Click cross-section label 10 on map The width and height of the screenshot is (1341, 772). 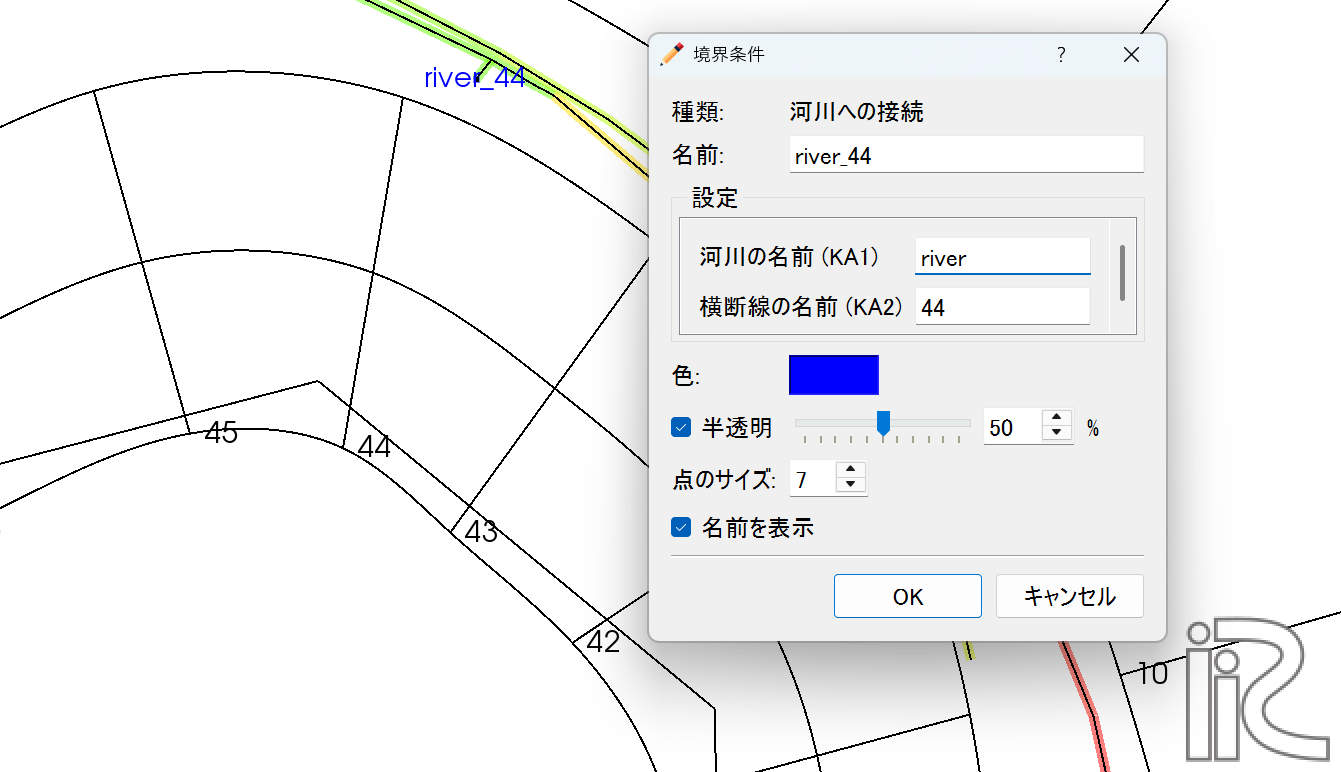[x=1152, y=673]
